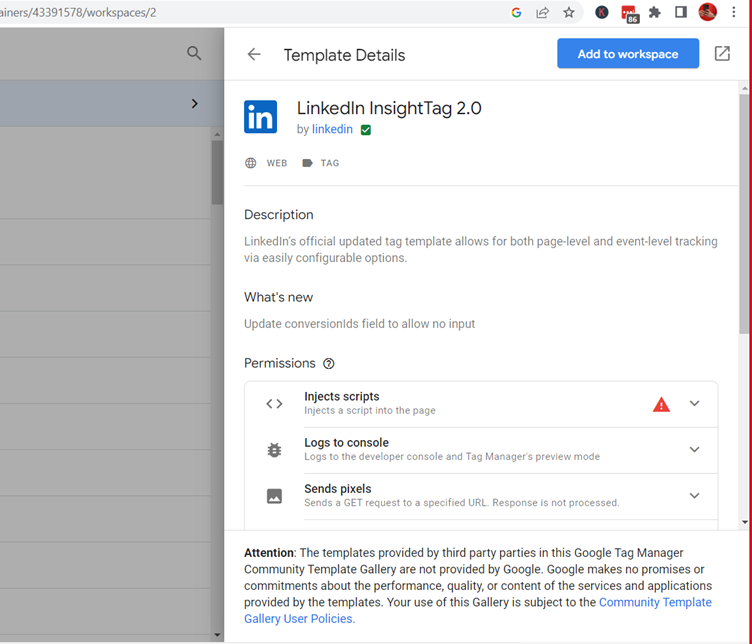Open template in new window icon
The height and width of the screenshot is (644, 752).
[722, 53]
